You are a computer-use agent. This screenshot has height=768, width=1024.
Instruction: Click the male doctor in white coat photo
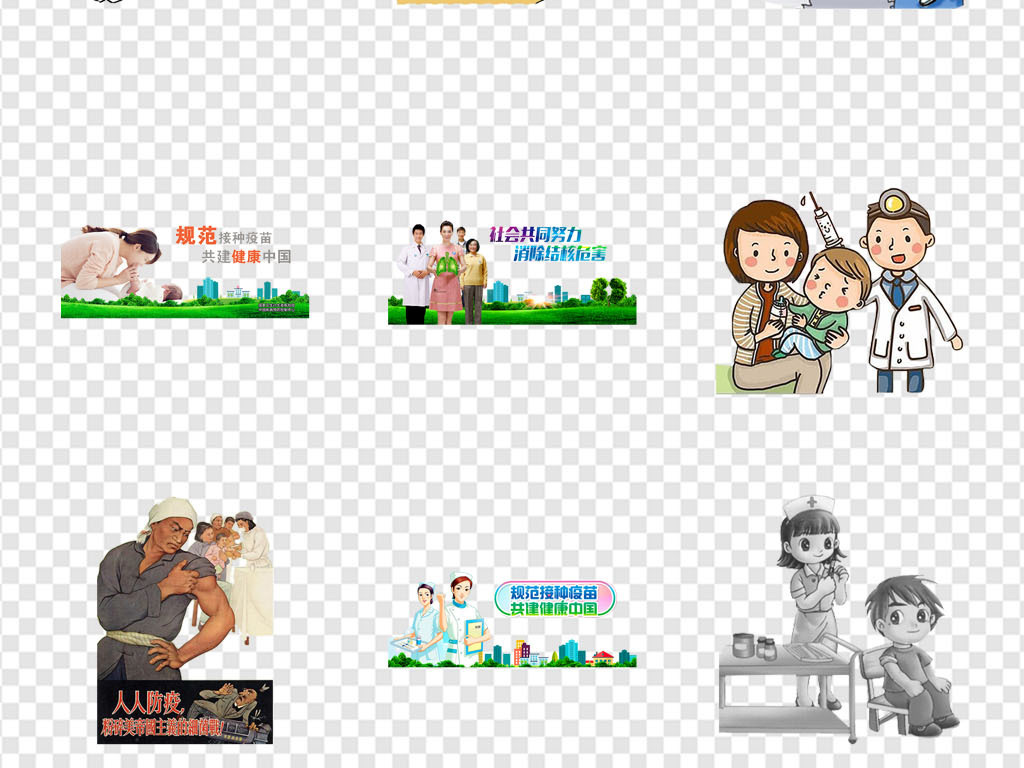coord(412,270)
